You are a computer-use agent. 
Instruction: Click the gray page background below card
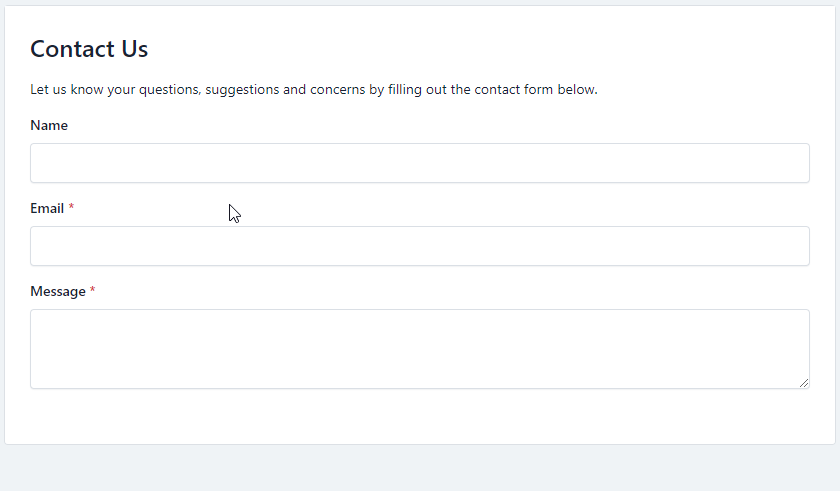[419, 468]
